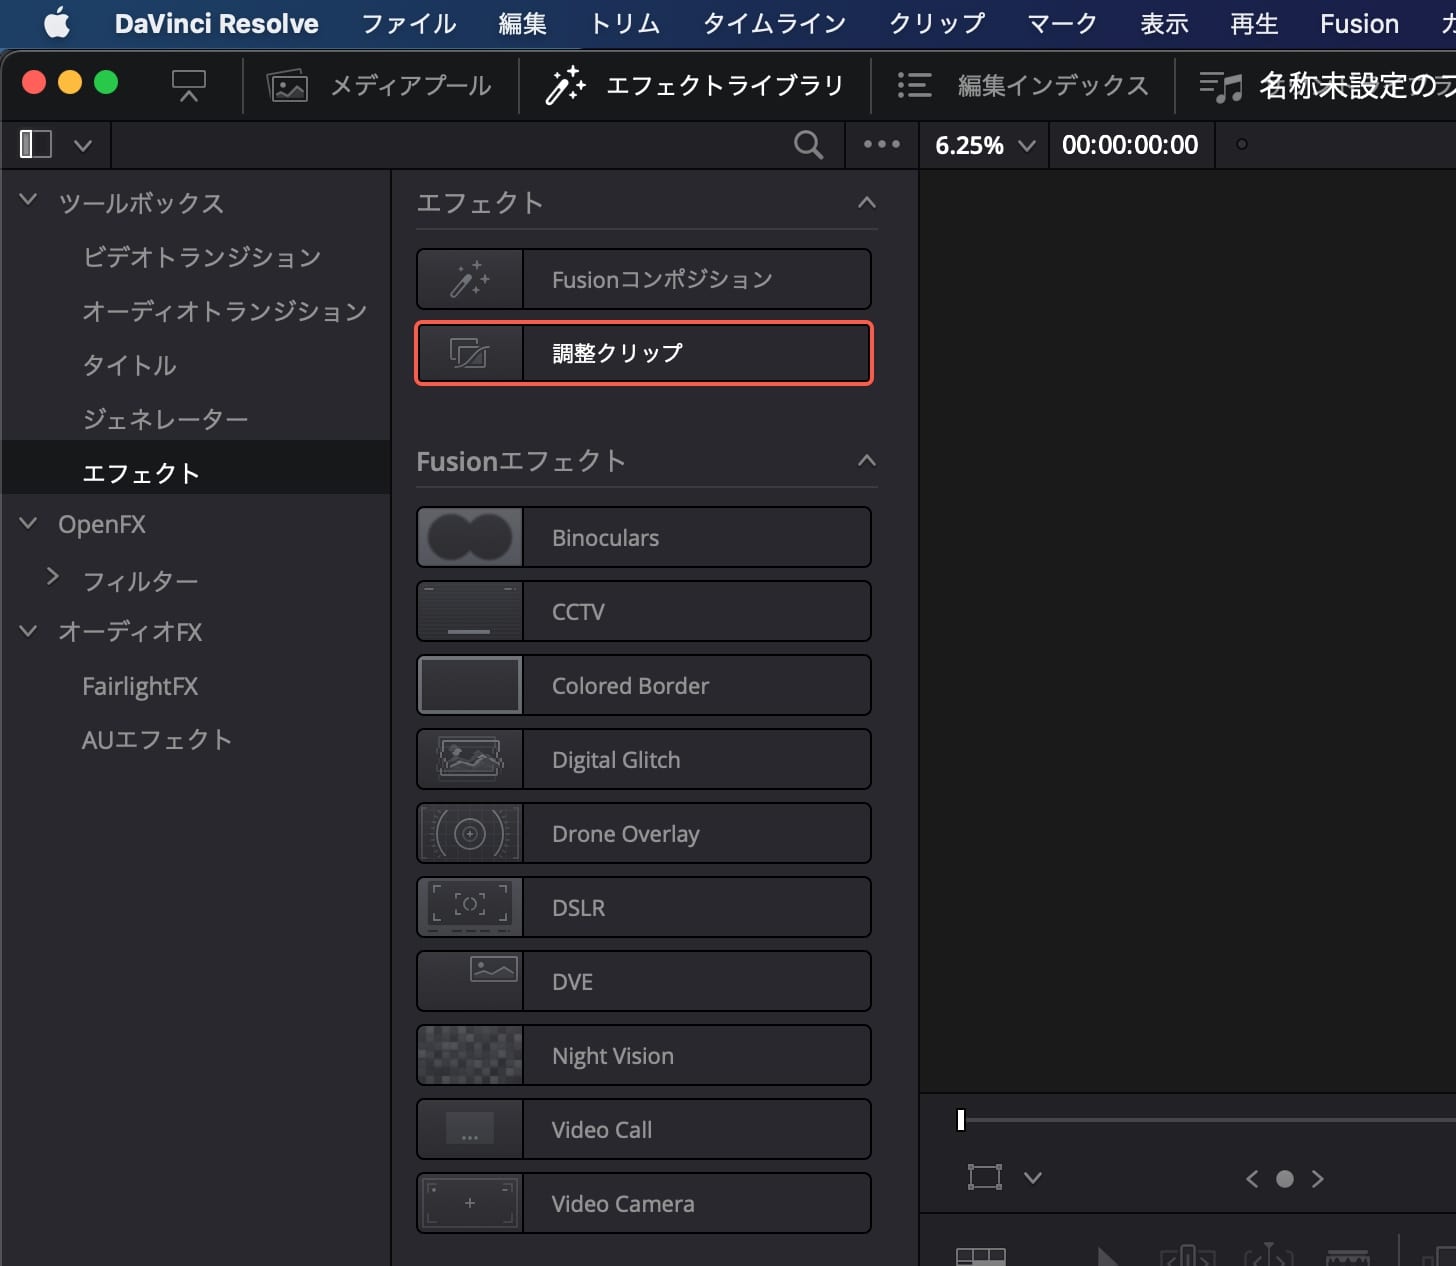This screenshot has height=1266, width=1456.
Task: Select the DVE effect label
Action: [572, 982]
